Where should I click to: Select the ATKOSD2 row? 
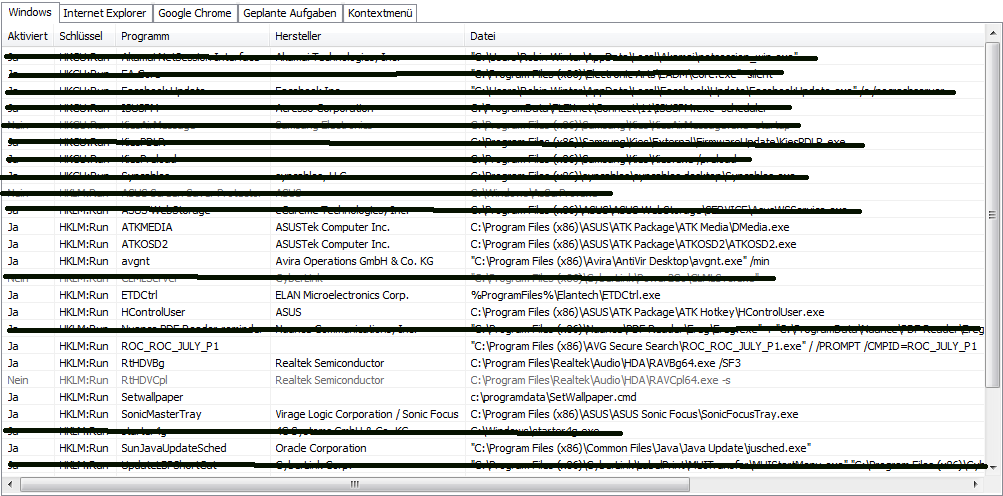(146, 244)
